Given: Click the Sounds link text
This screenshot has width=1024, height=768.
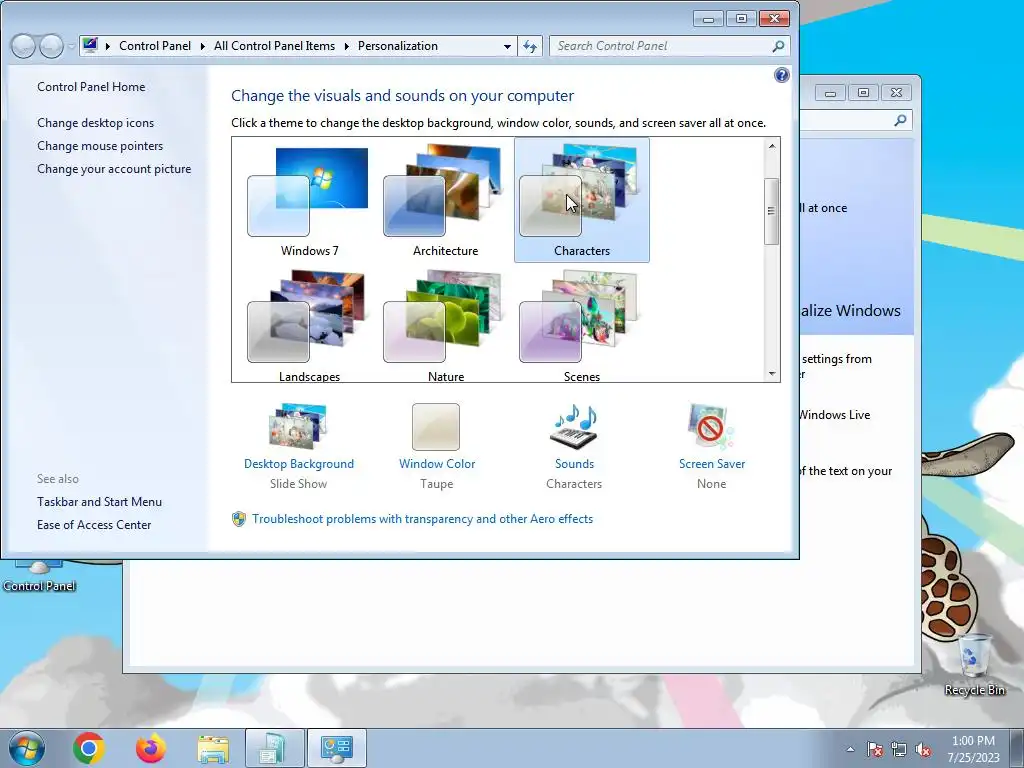Looking at the screenshot, I should pos(574,464).
